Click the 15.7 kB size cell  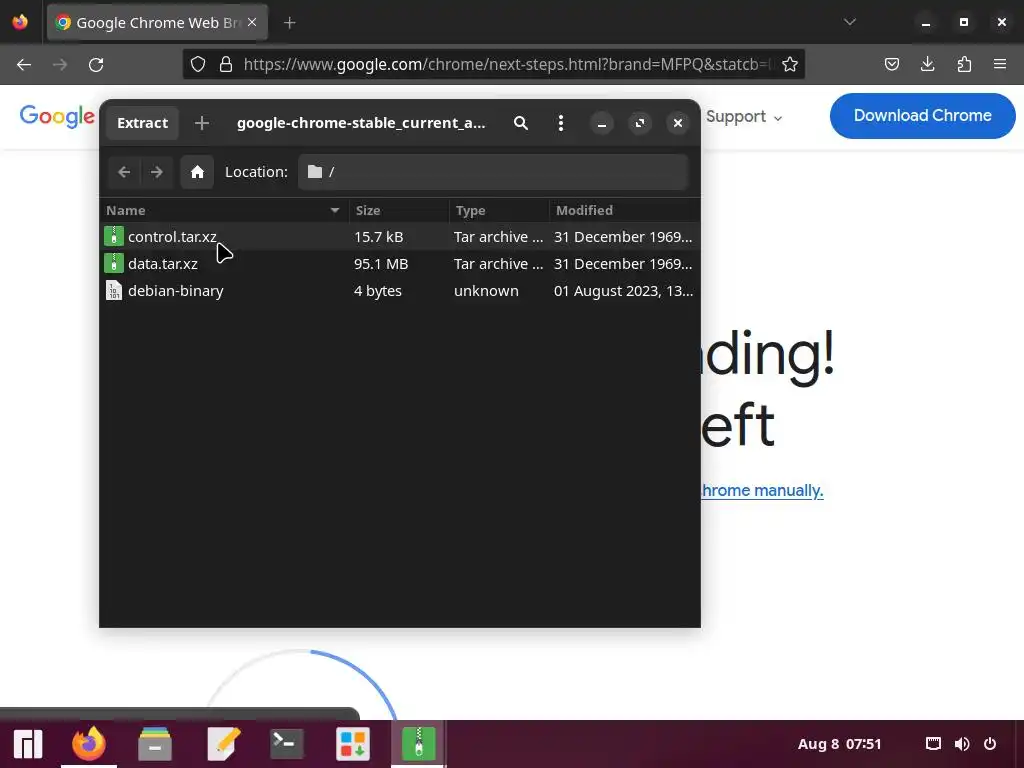point(378,236)
